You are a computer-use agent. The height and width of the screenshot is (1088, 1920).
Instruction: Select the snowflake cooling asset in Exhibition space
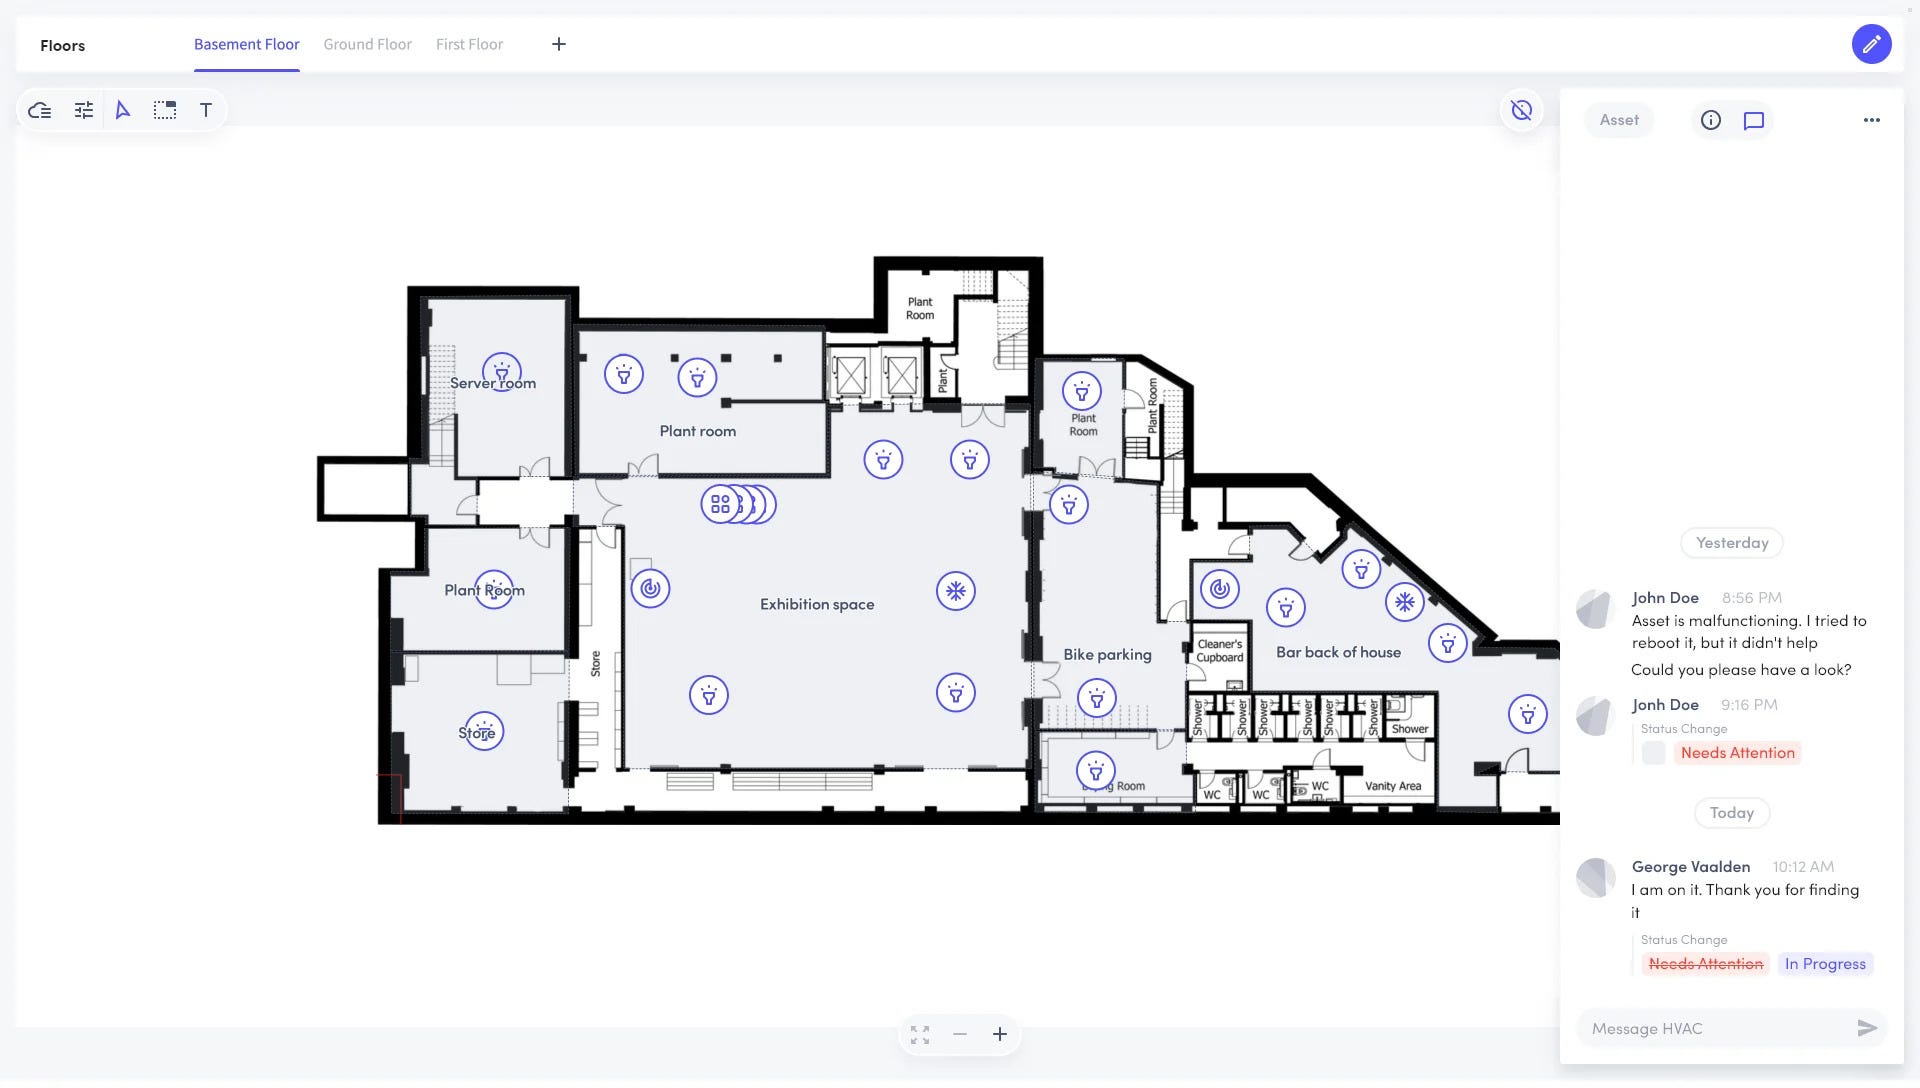956,591
